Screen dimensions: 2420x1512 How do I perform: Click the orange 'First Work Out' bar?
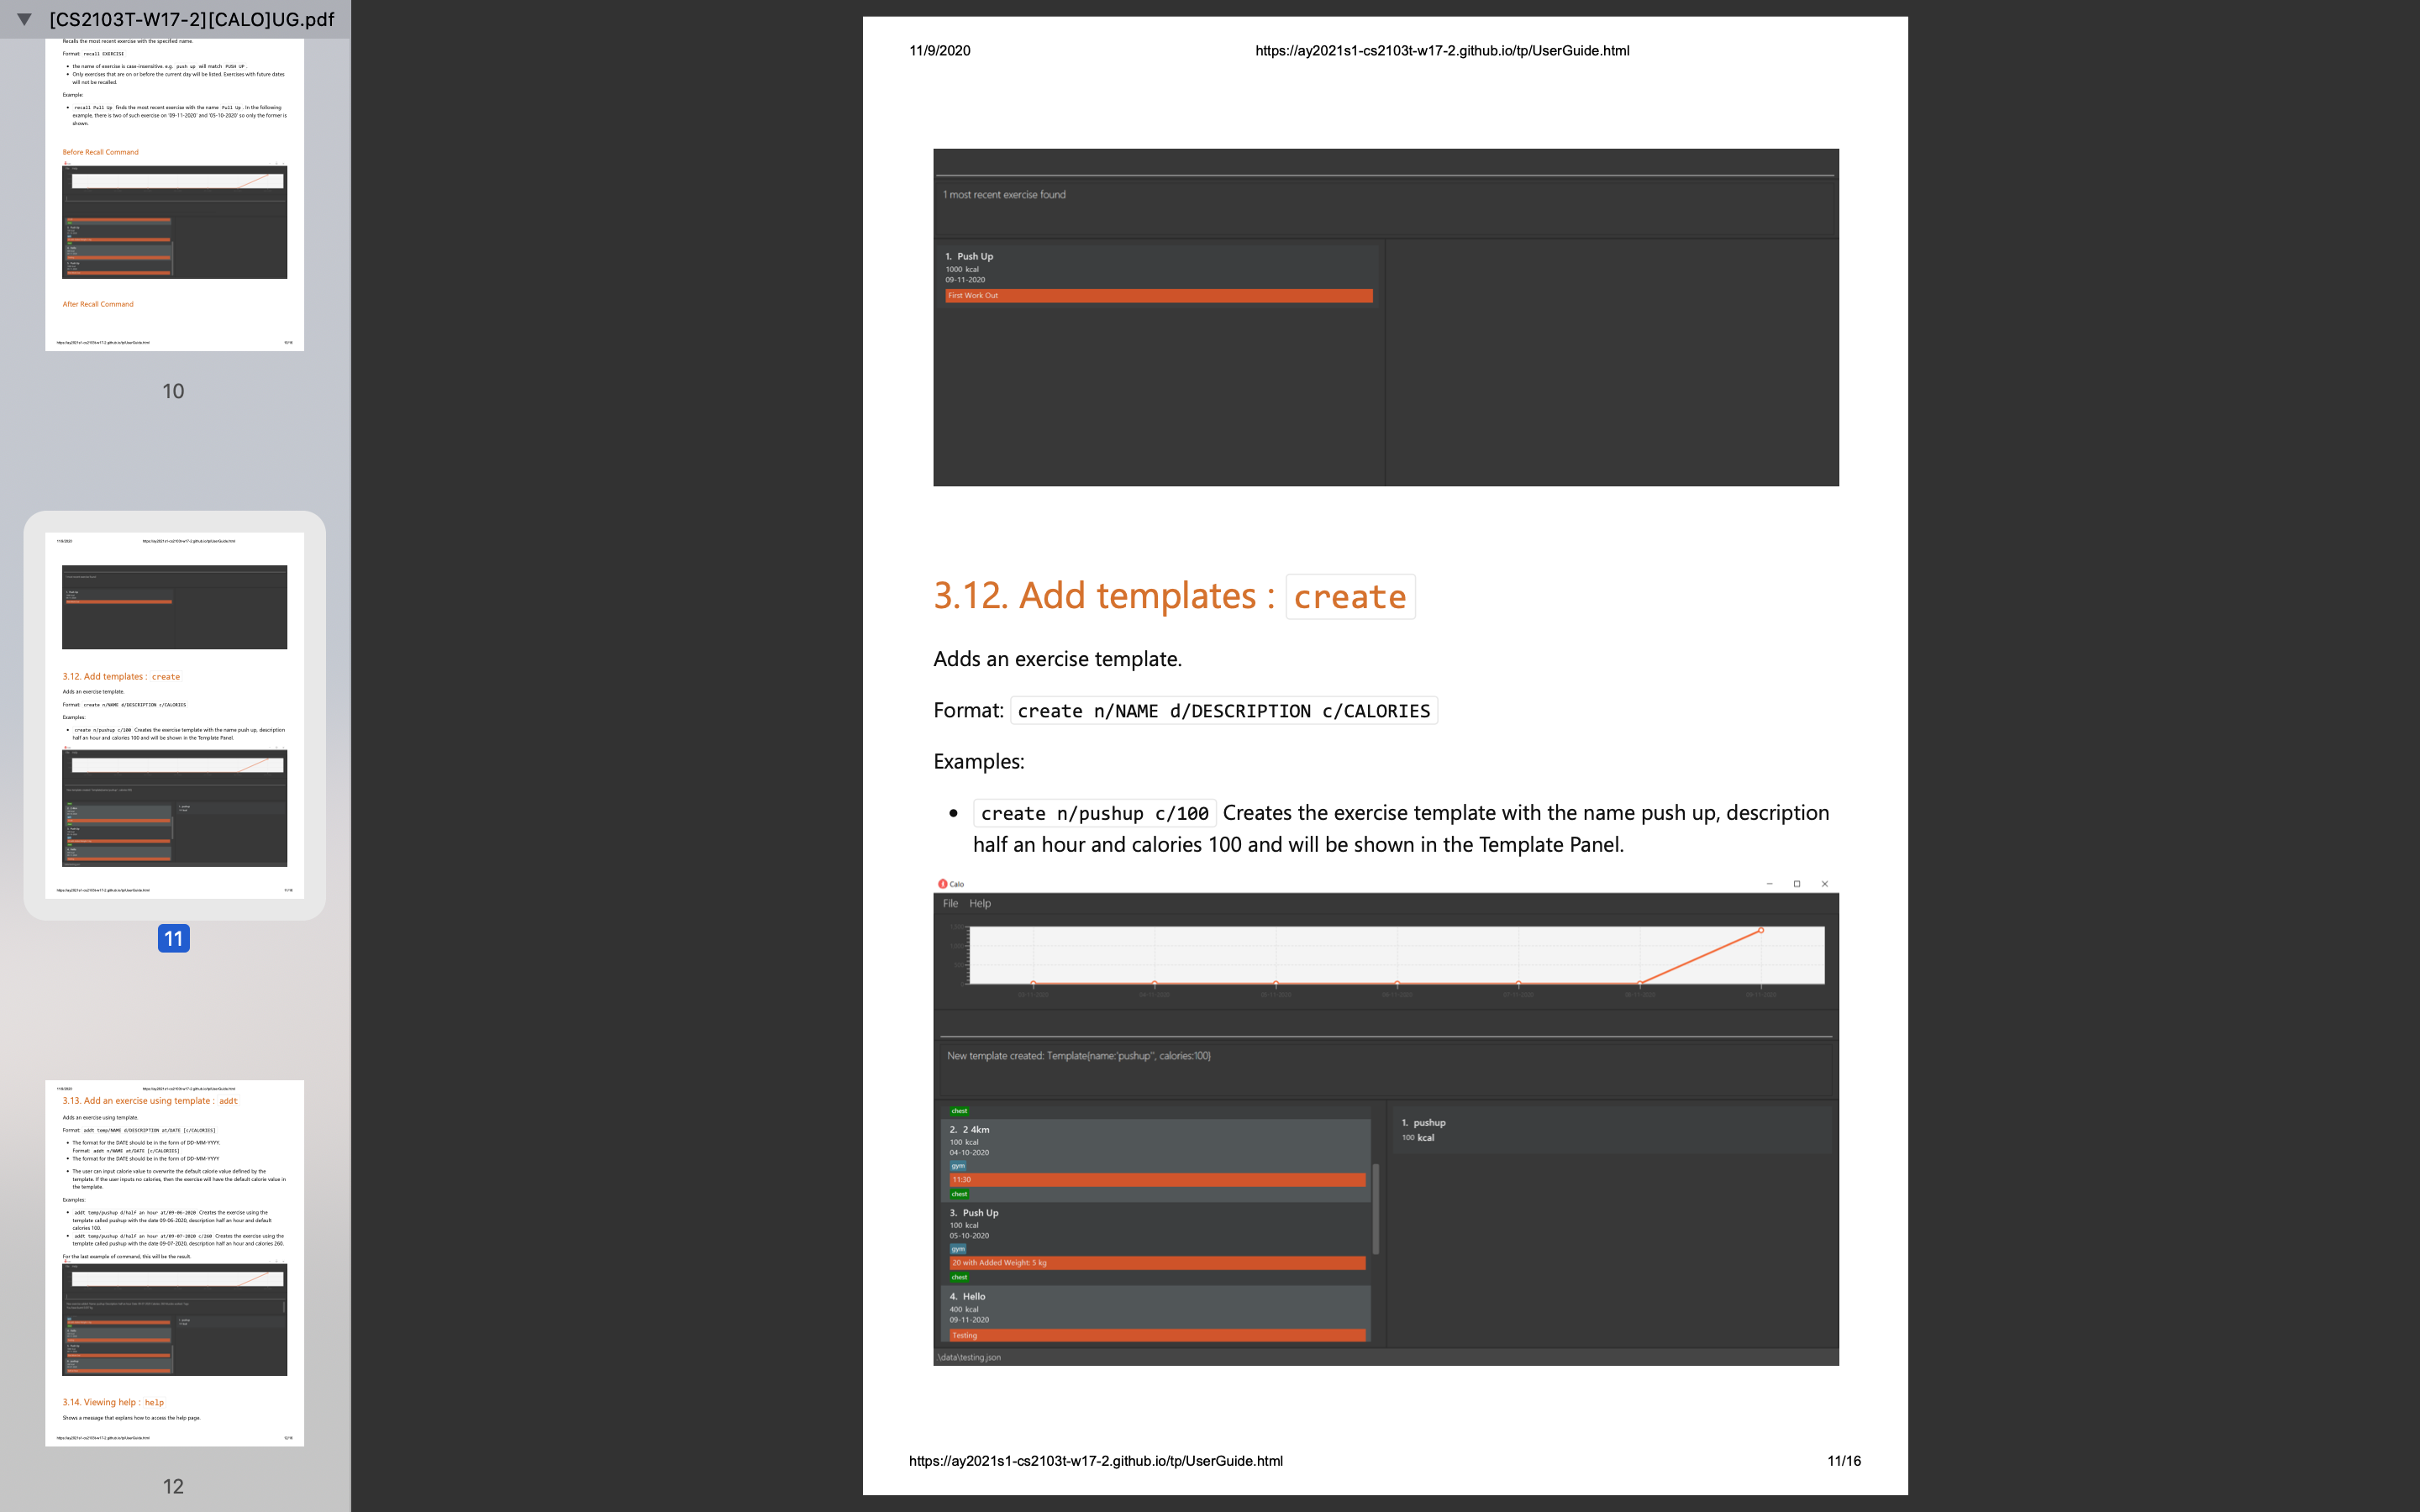[1158, 296]
